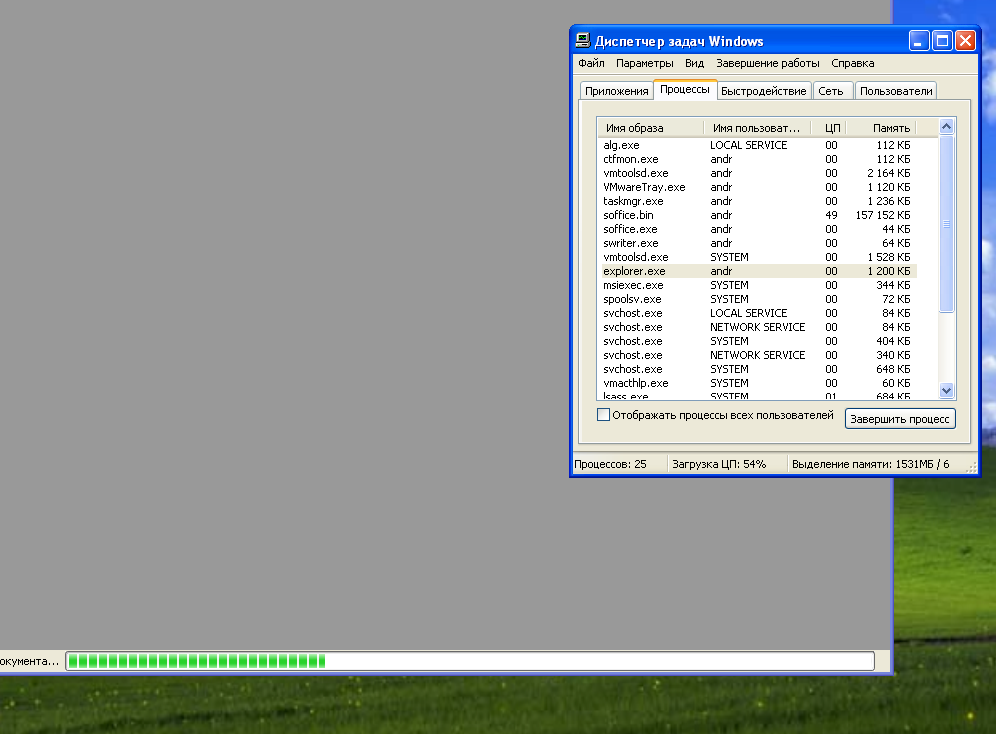
Task: Click the Процессов: 25 status entry
Action: coord(610,464)
